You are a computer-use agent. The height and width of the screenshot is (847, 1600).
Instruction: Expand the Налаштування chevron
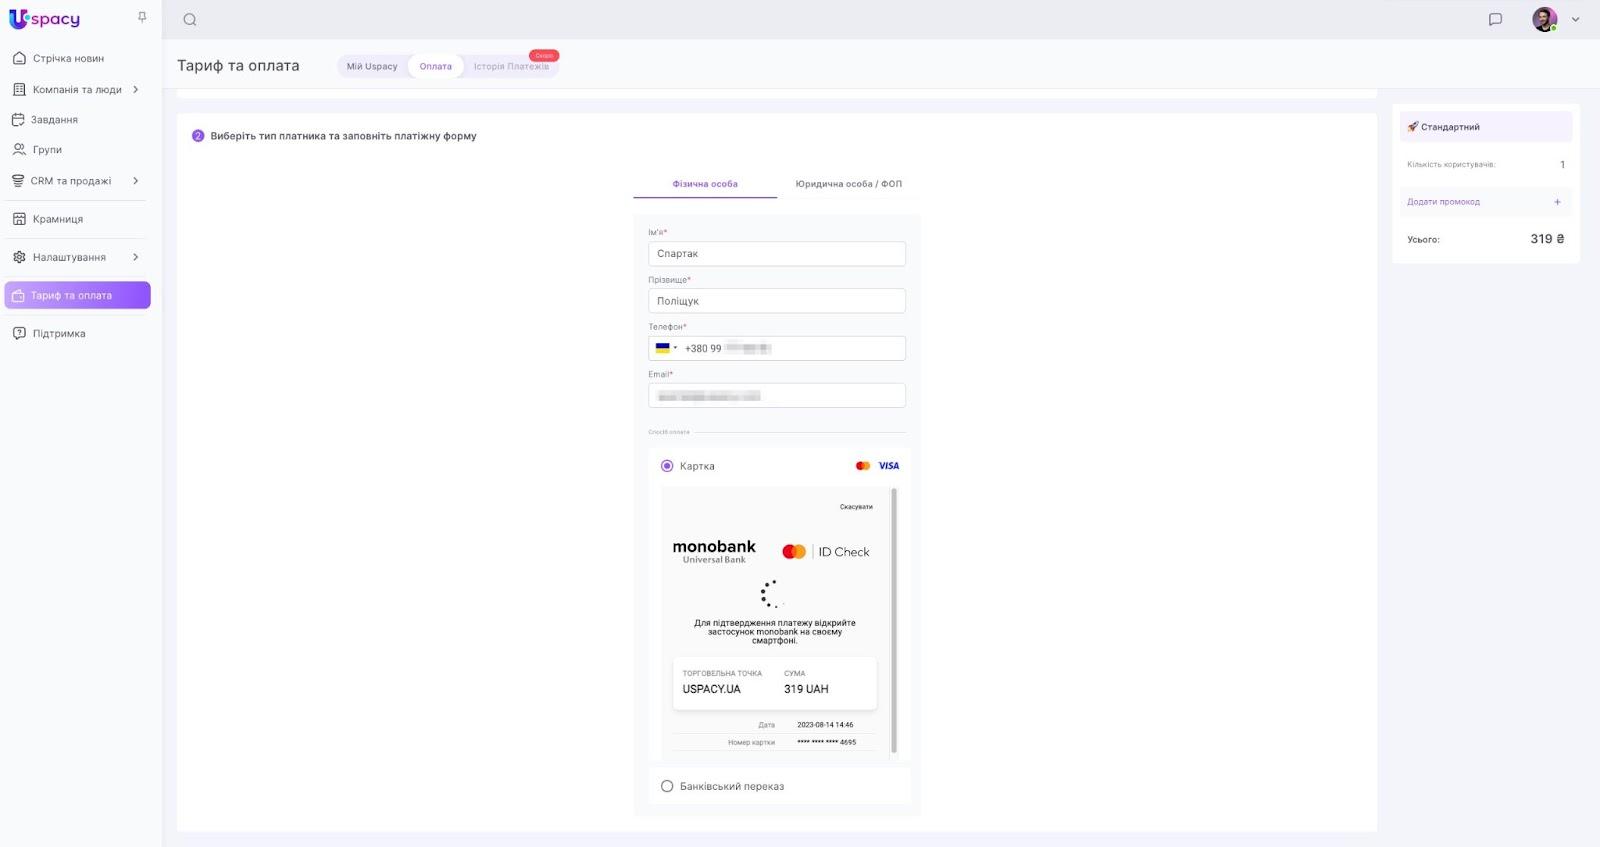136,257
